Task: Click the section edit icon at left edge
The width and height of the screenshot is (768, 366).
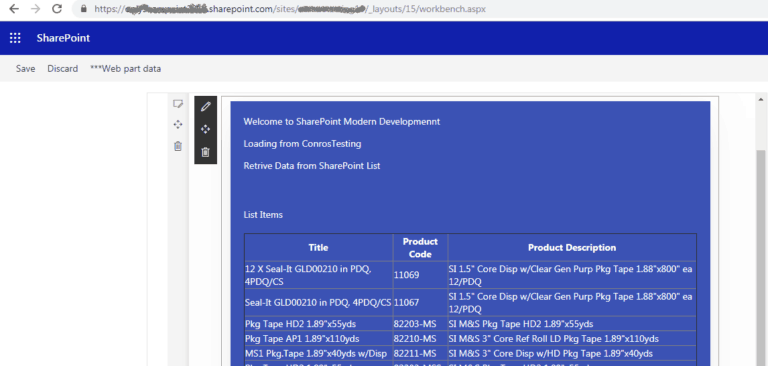Action: click(x=178, y=104)
